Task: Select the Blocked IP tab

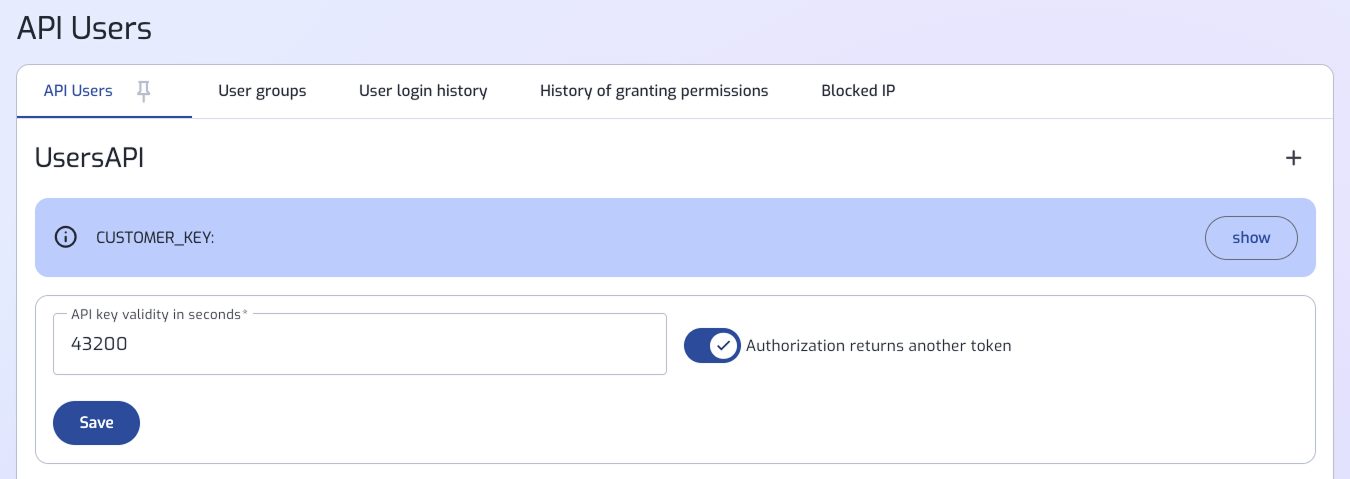Action: click(858, 91)
